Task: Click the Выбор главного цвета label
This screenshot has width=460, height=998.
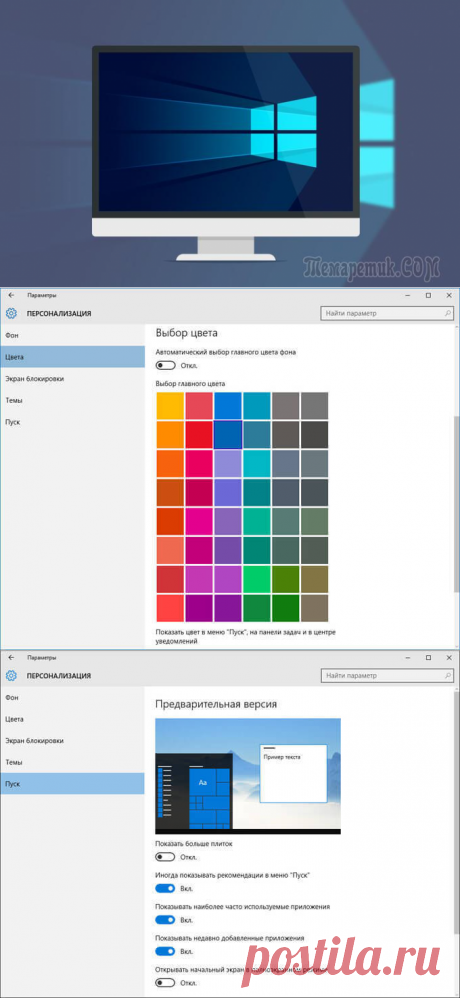Action: 190,384
